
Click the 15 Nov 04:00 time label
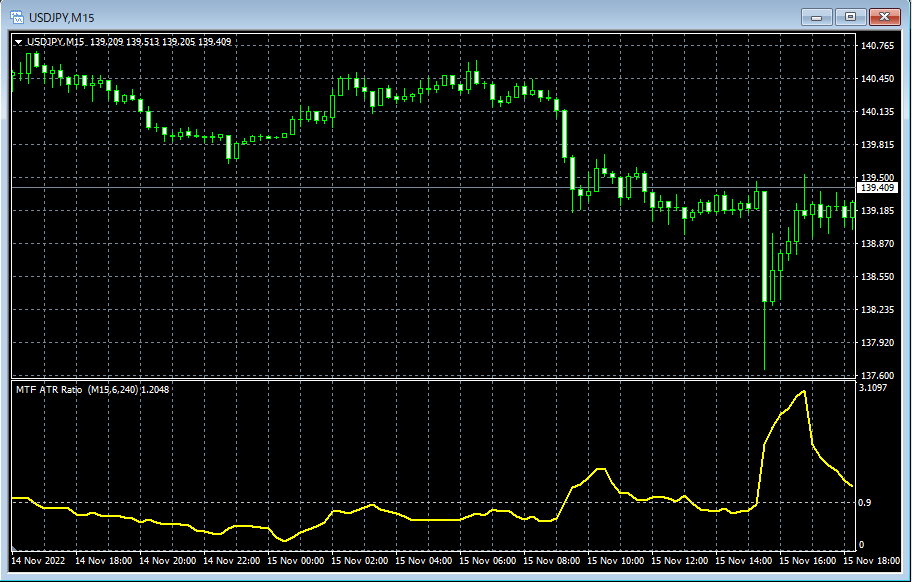424,560
